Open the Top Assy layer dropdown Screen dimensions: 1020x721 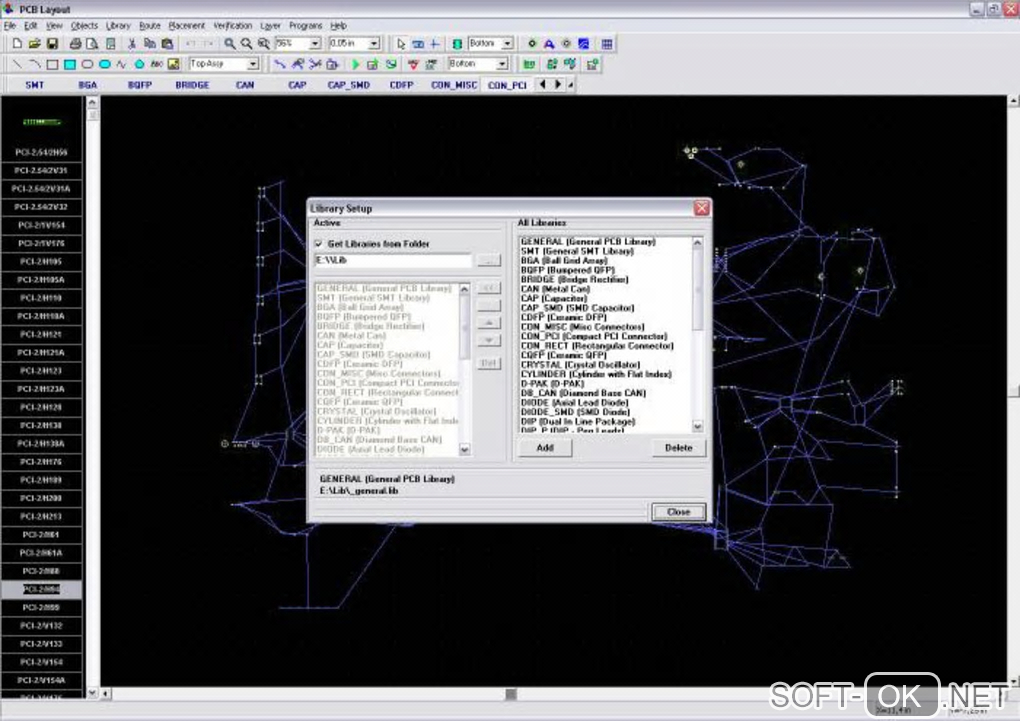click(x=252, y=64)
